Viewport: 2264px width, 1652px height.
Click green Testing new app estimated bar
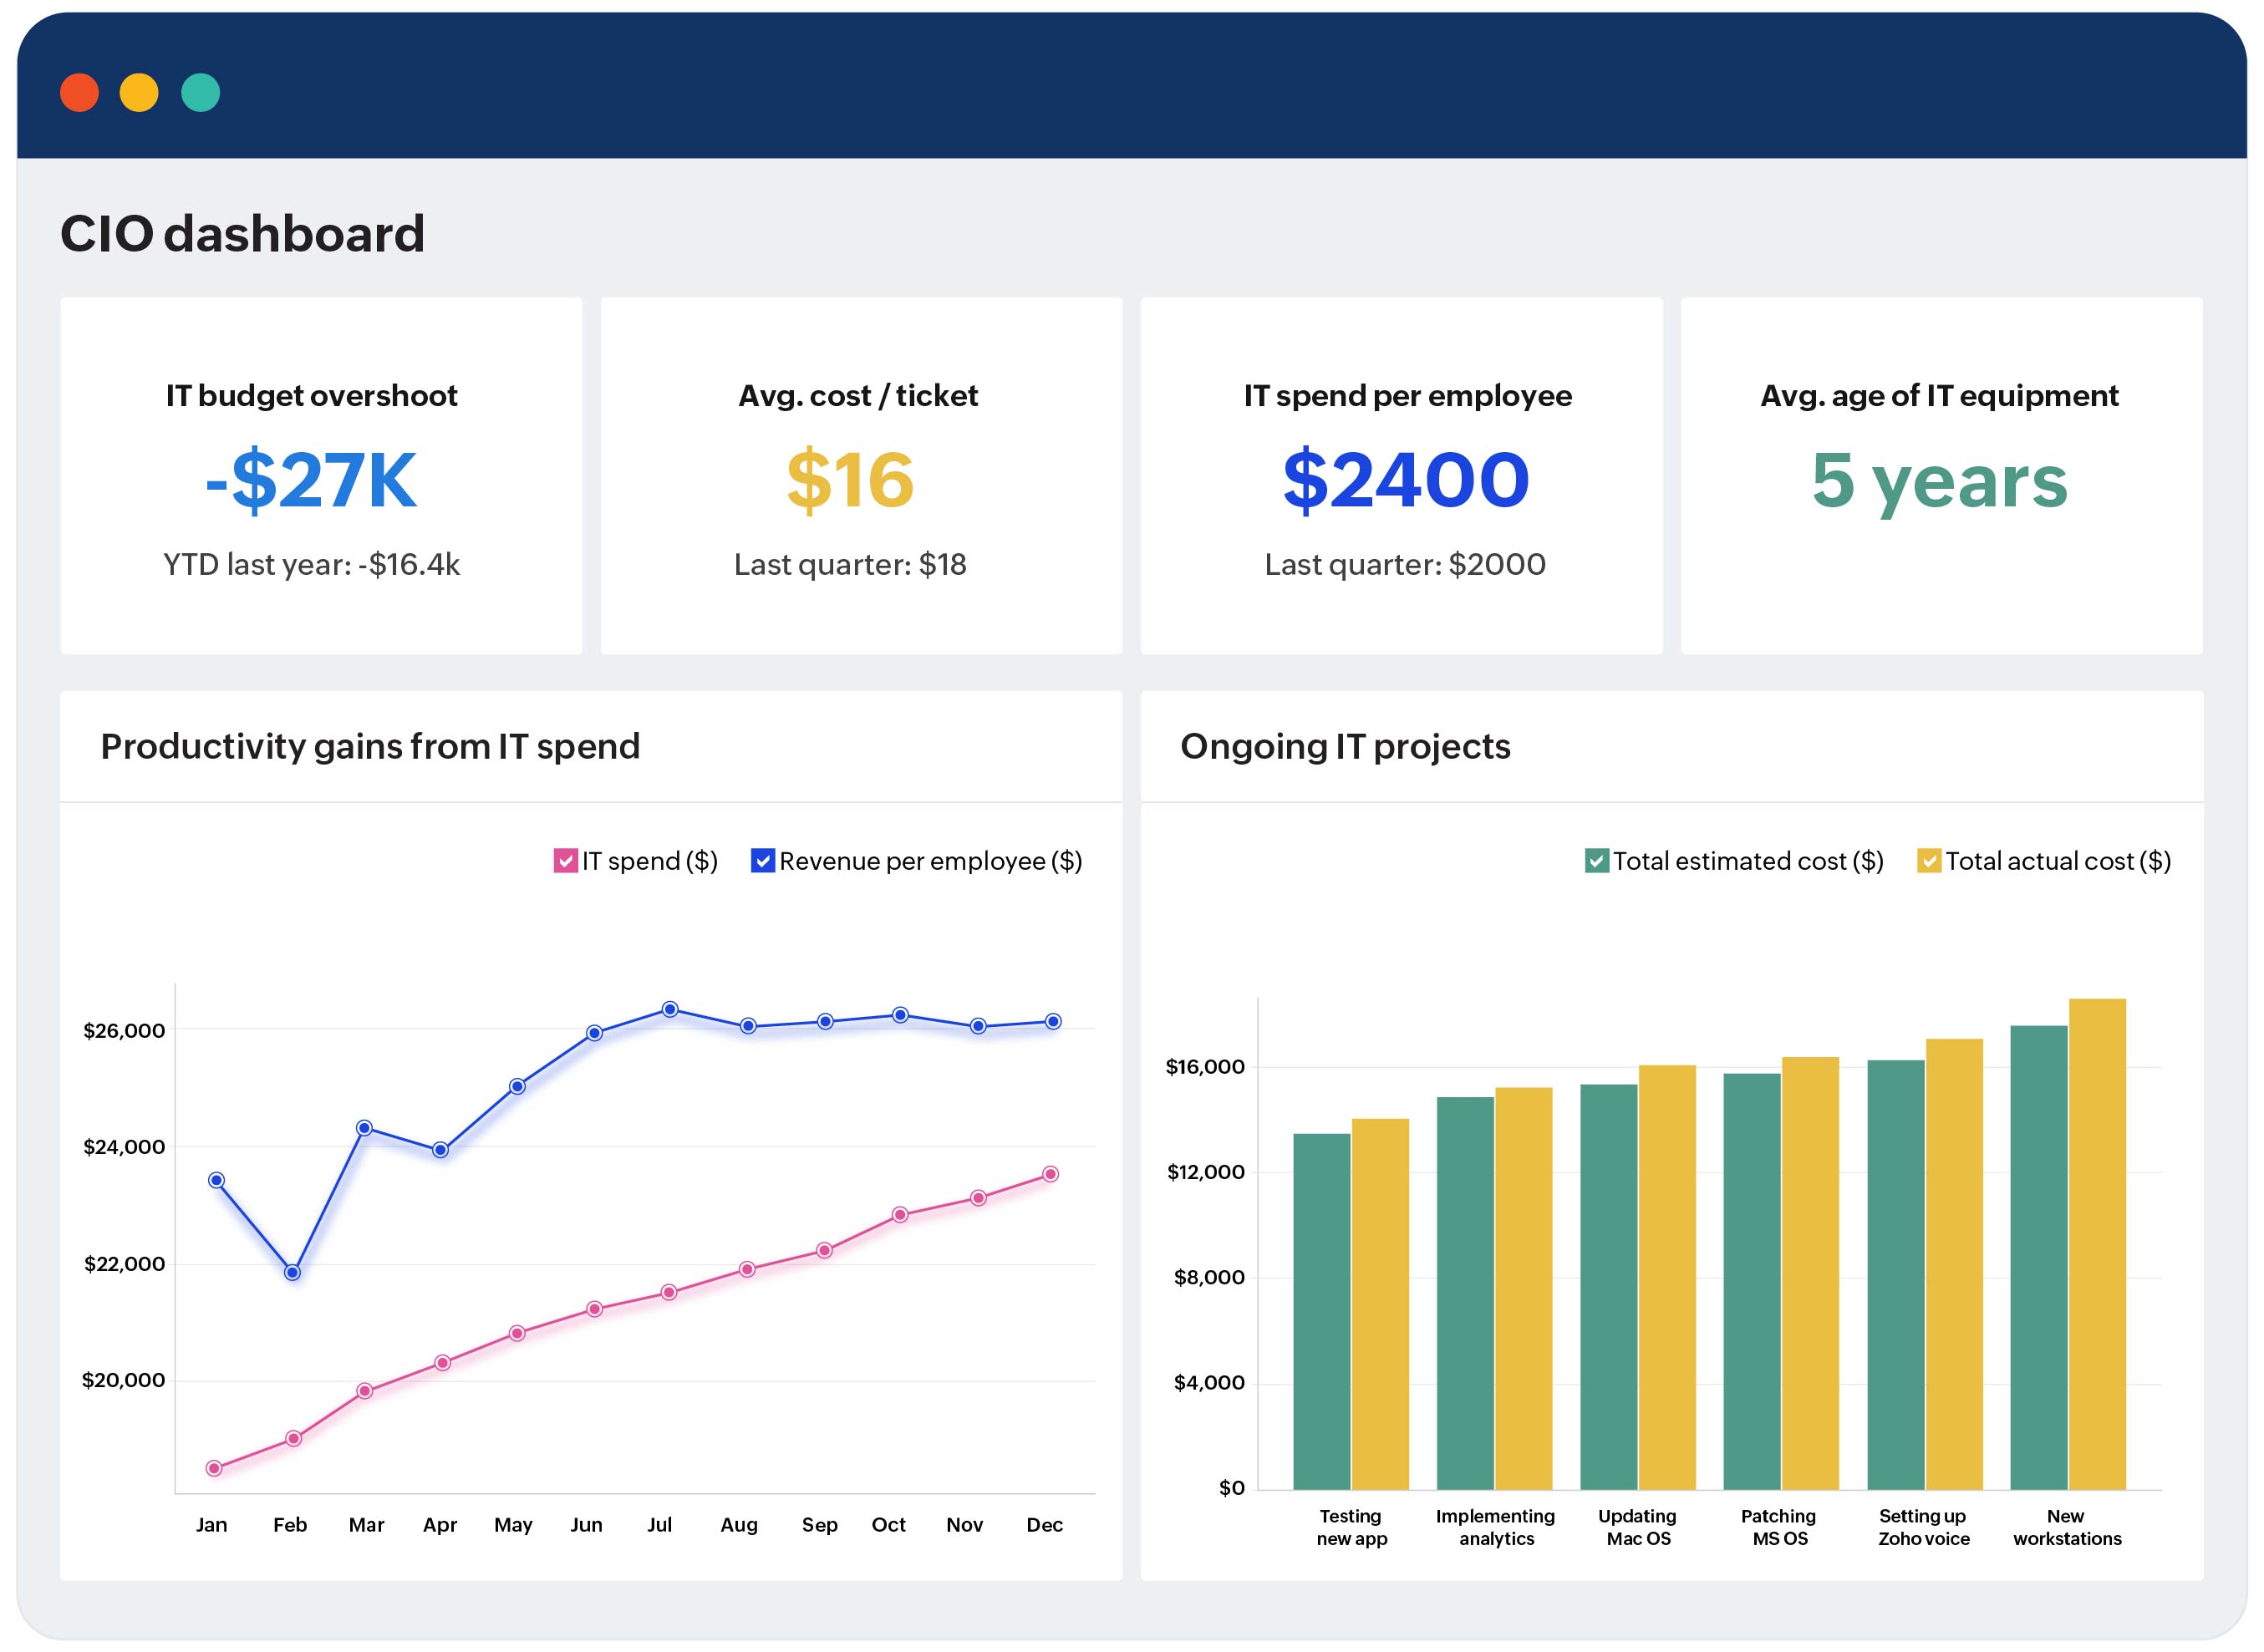coord(1321,1310)
